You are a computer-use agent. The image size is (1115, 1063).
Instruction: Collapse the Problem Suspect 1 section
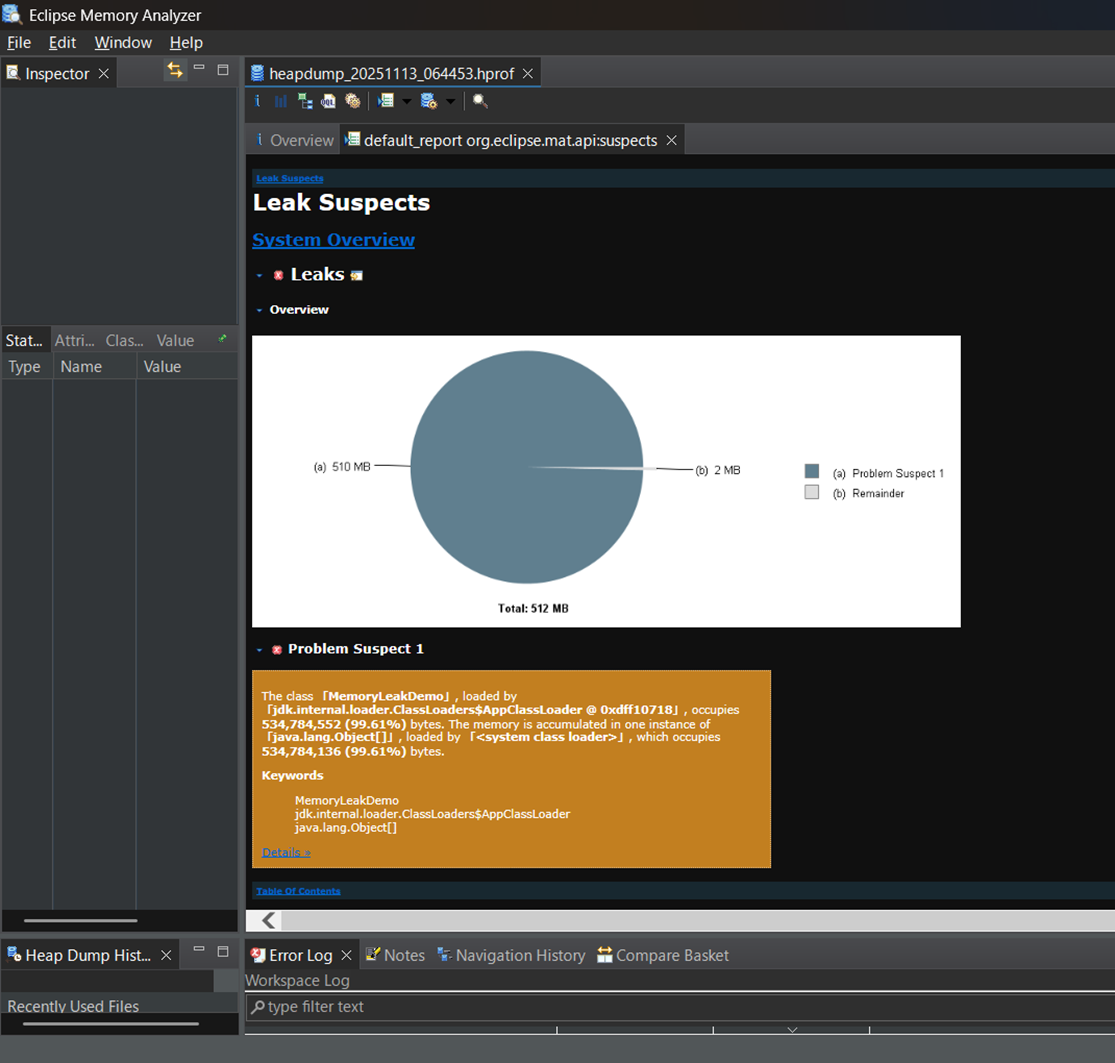click(259, 650)
